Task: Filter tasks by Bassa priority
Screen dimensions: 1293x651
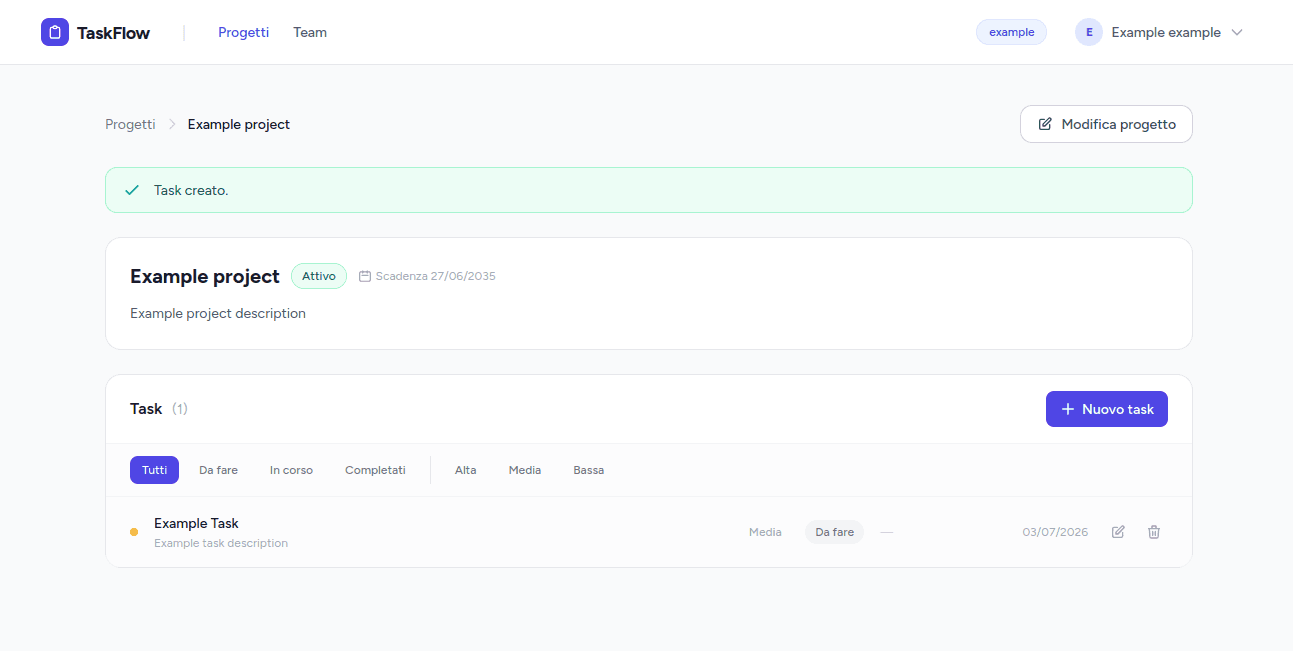Action: [x=589, y=470]
